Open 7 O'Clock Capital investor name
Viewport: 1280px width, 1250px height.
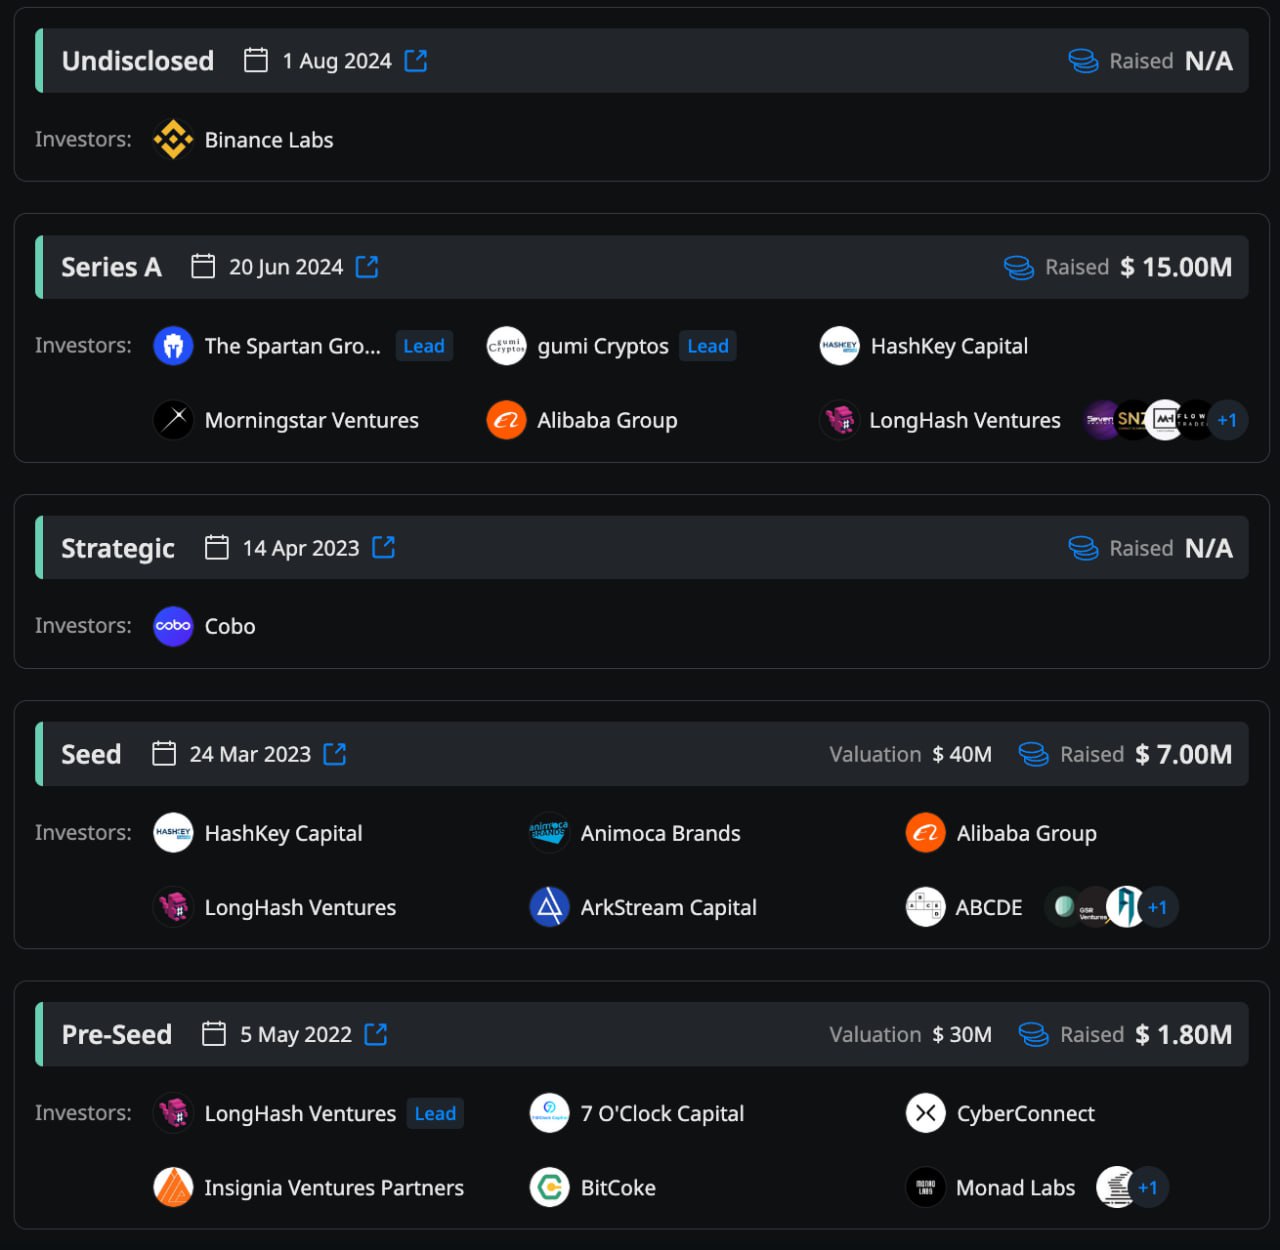(662, 1113)
